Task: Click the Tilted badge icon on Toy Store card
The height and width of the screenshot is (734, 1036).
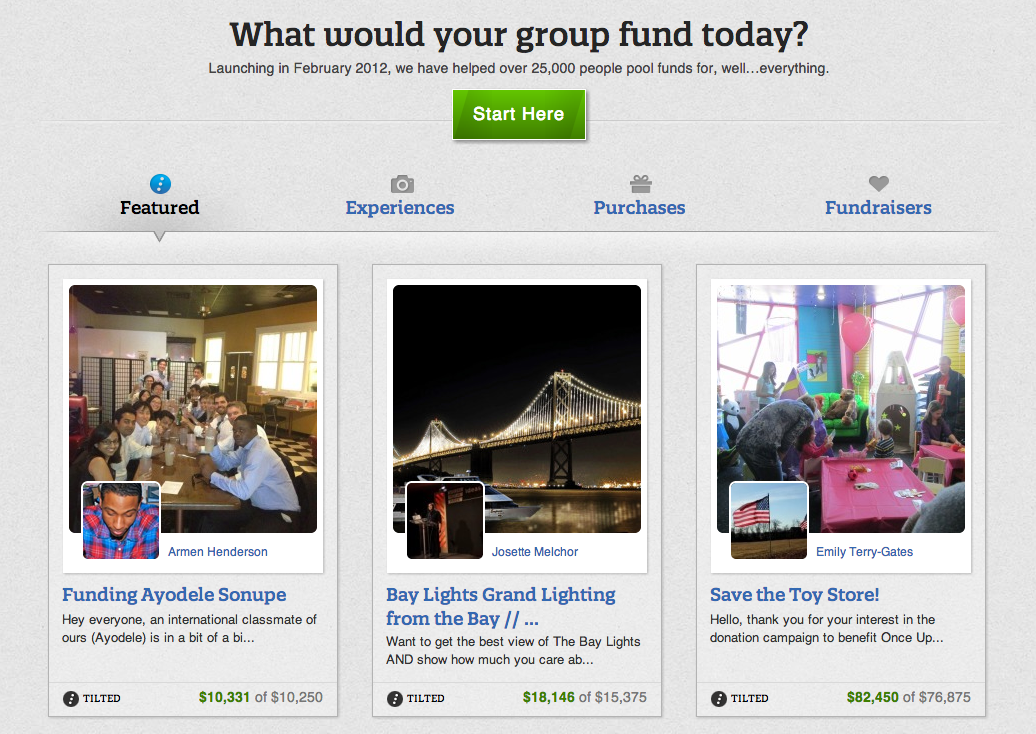Action: pos(719,698)
